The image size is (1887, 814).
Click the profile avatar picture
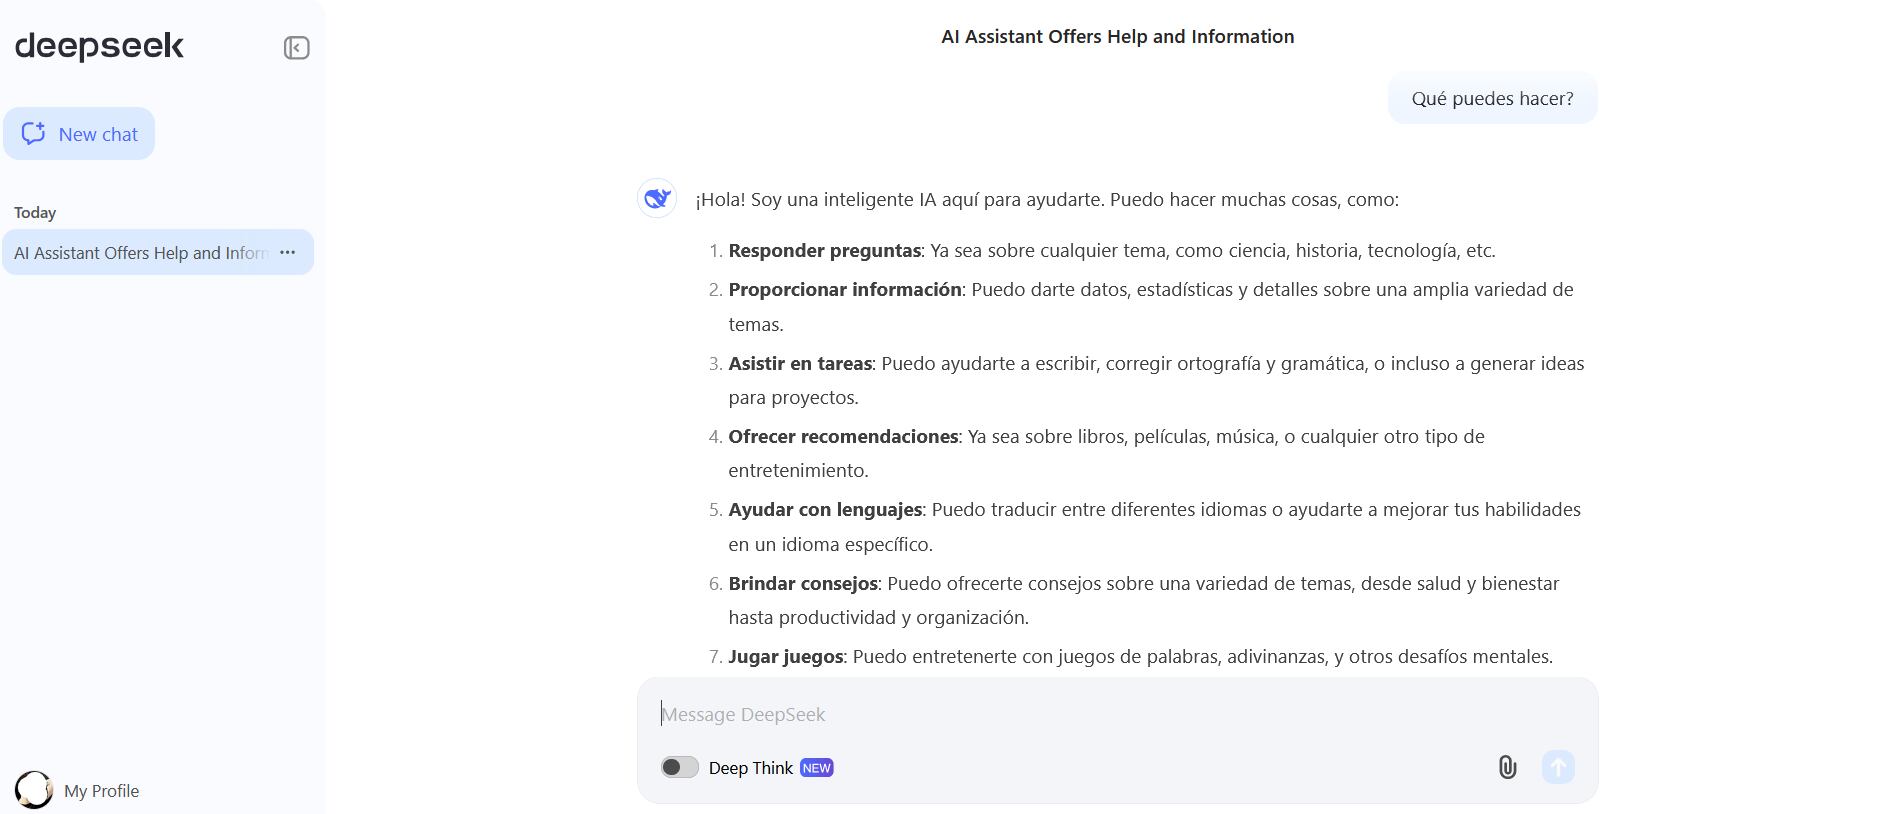click(33, 790)
